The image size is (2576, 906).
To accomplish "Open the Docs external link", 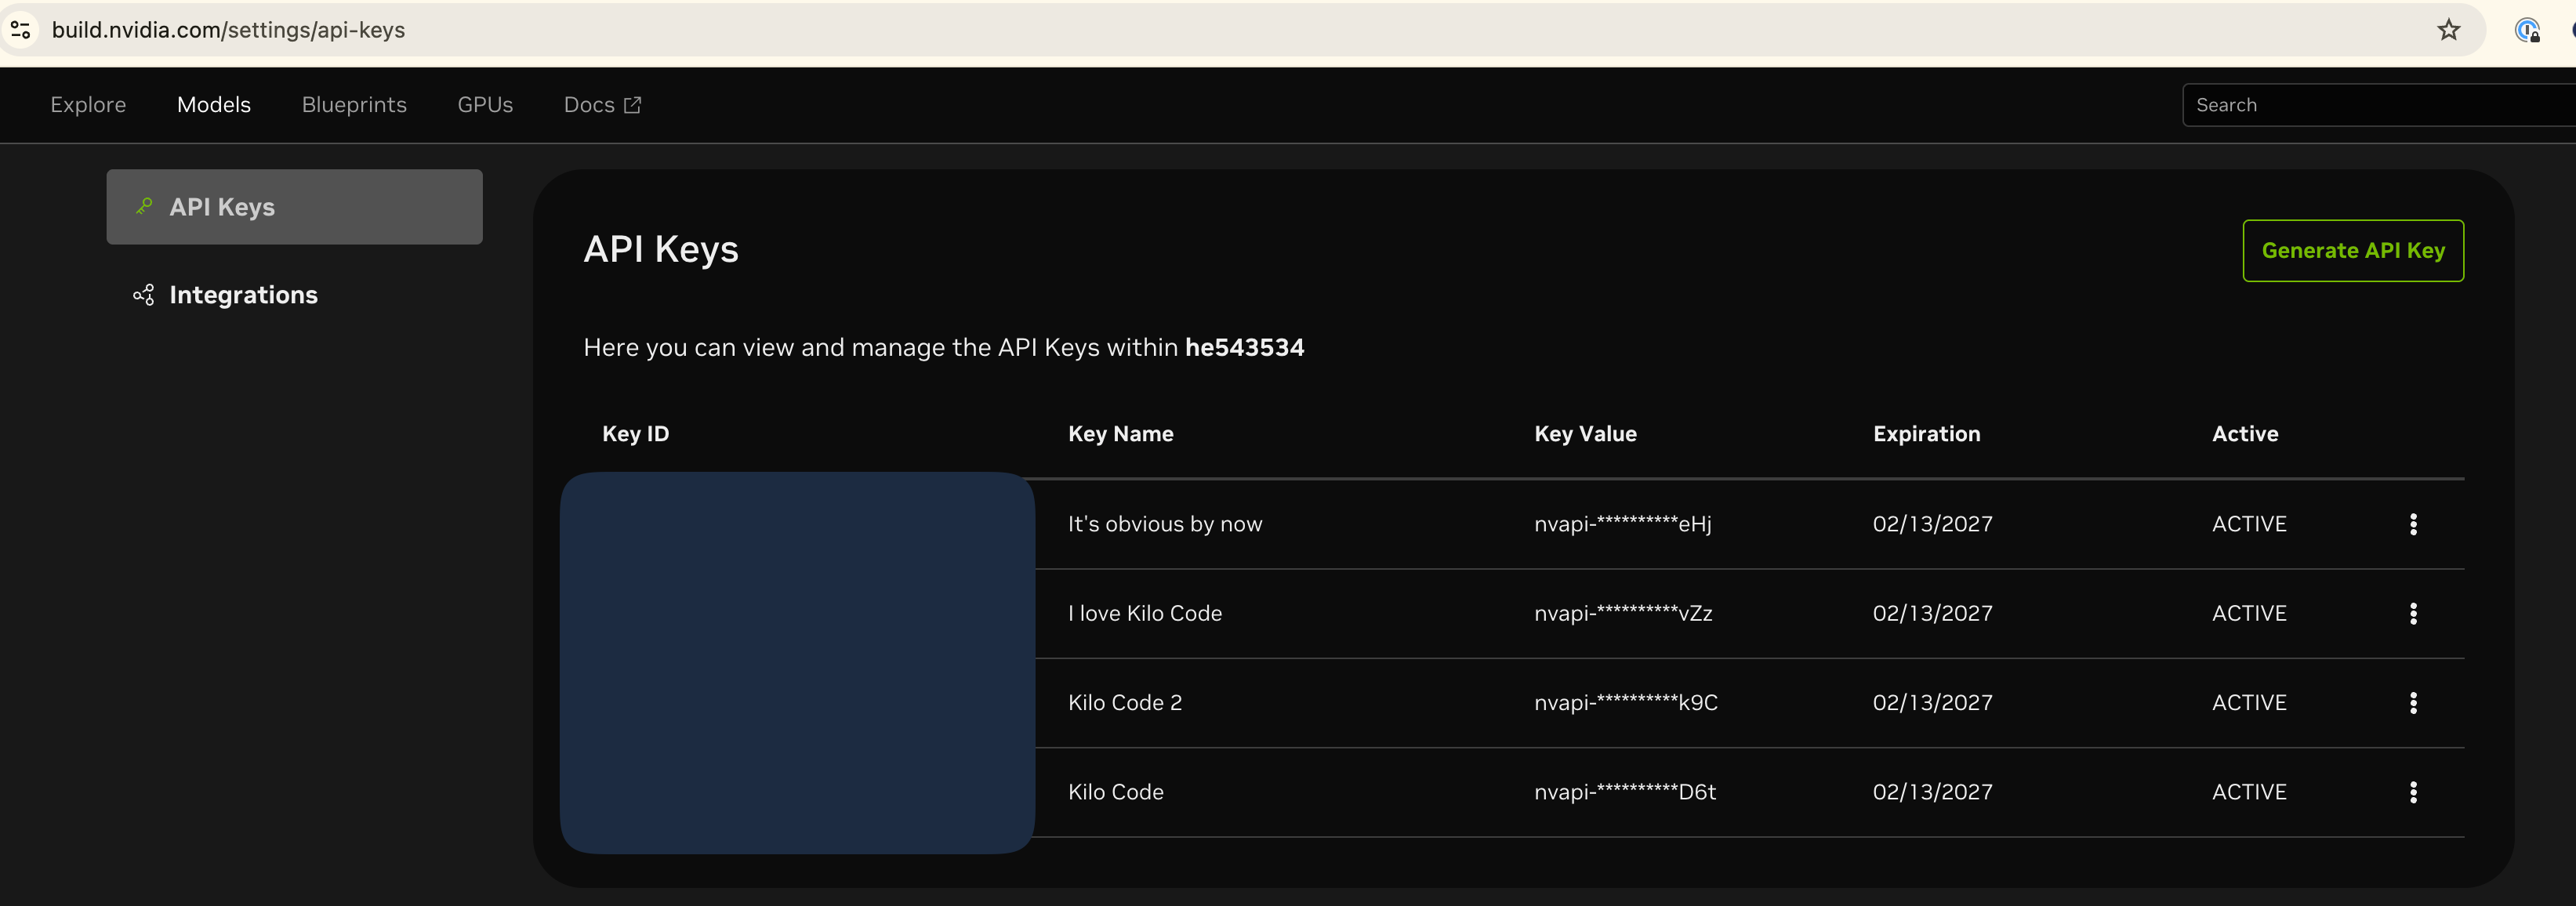I will pos(602,105).
